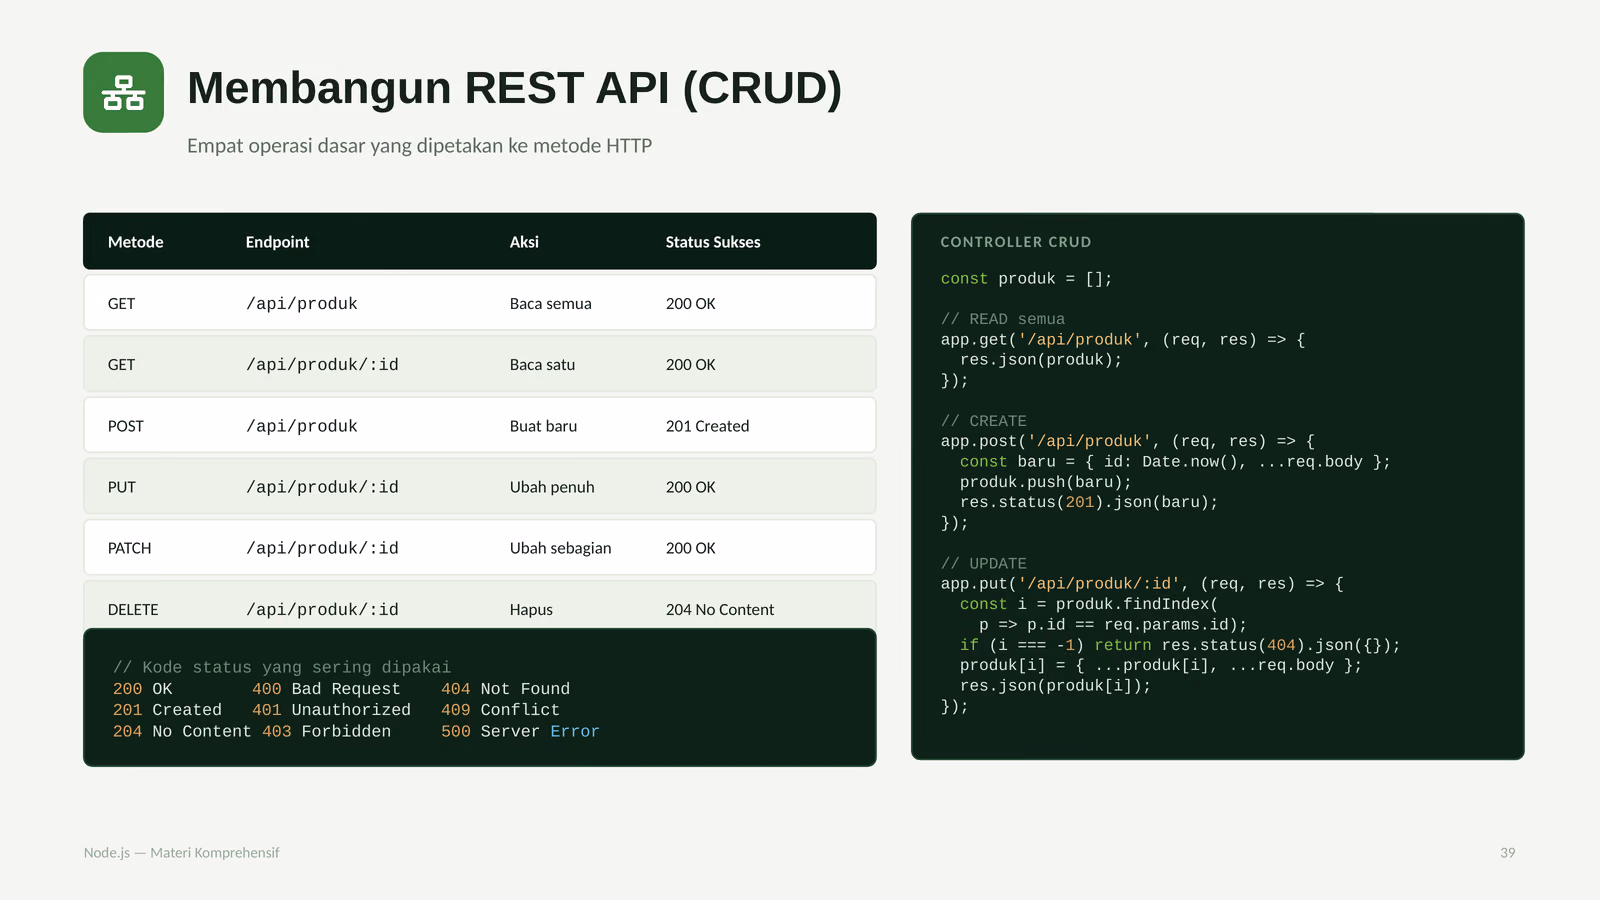This screenshot has width=1600, height=900.
Task: Click the "res.json(produk);" code line
Action: (x=1041, y=360)
